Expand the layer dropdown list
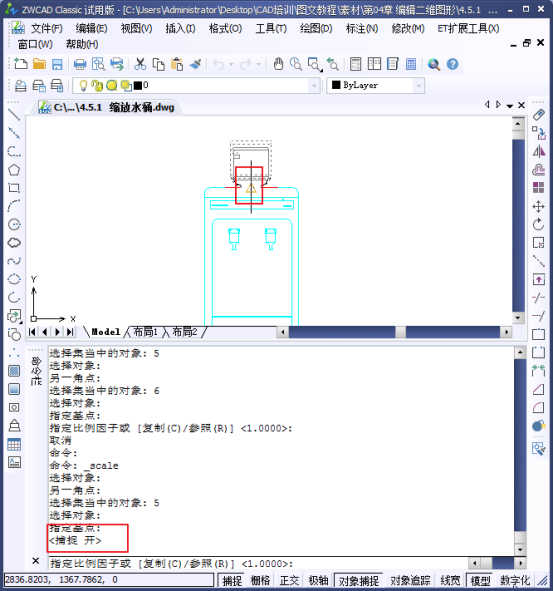The width and height of the screenshot is (554, 591). tap(314, 86)
